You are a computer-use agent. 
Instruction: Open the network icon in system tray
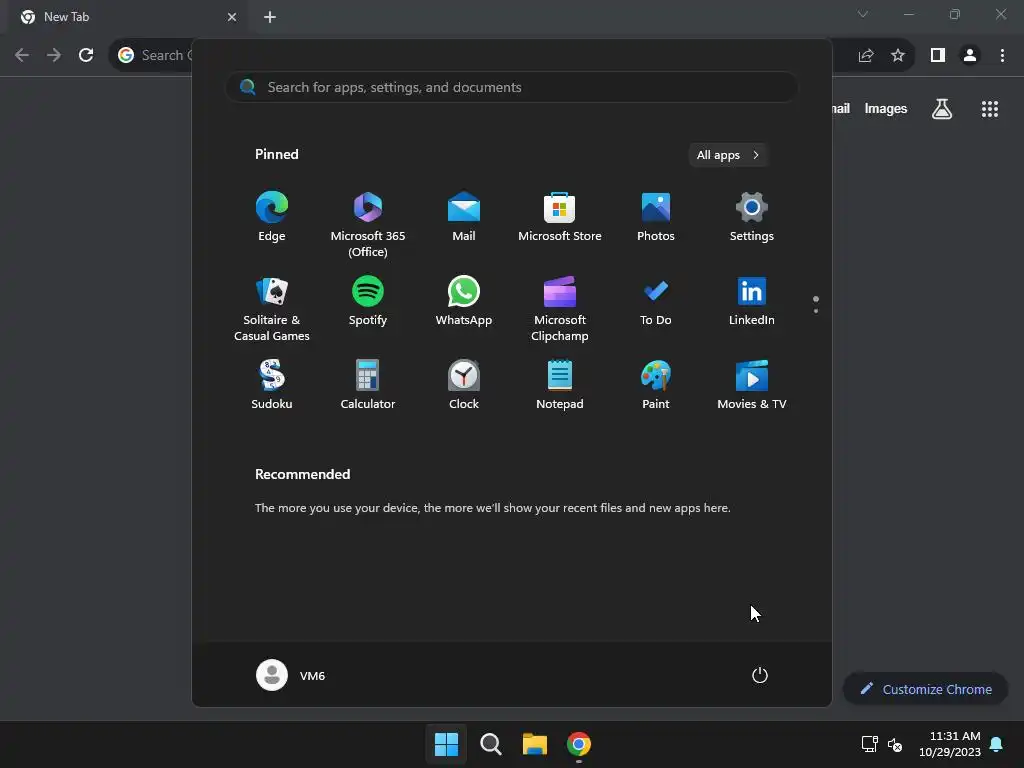869,744
